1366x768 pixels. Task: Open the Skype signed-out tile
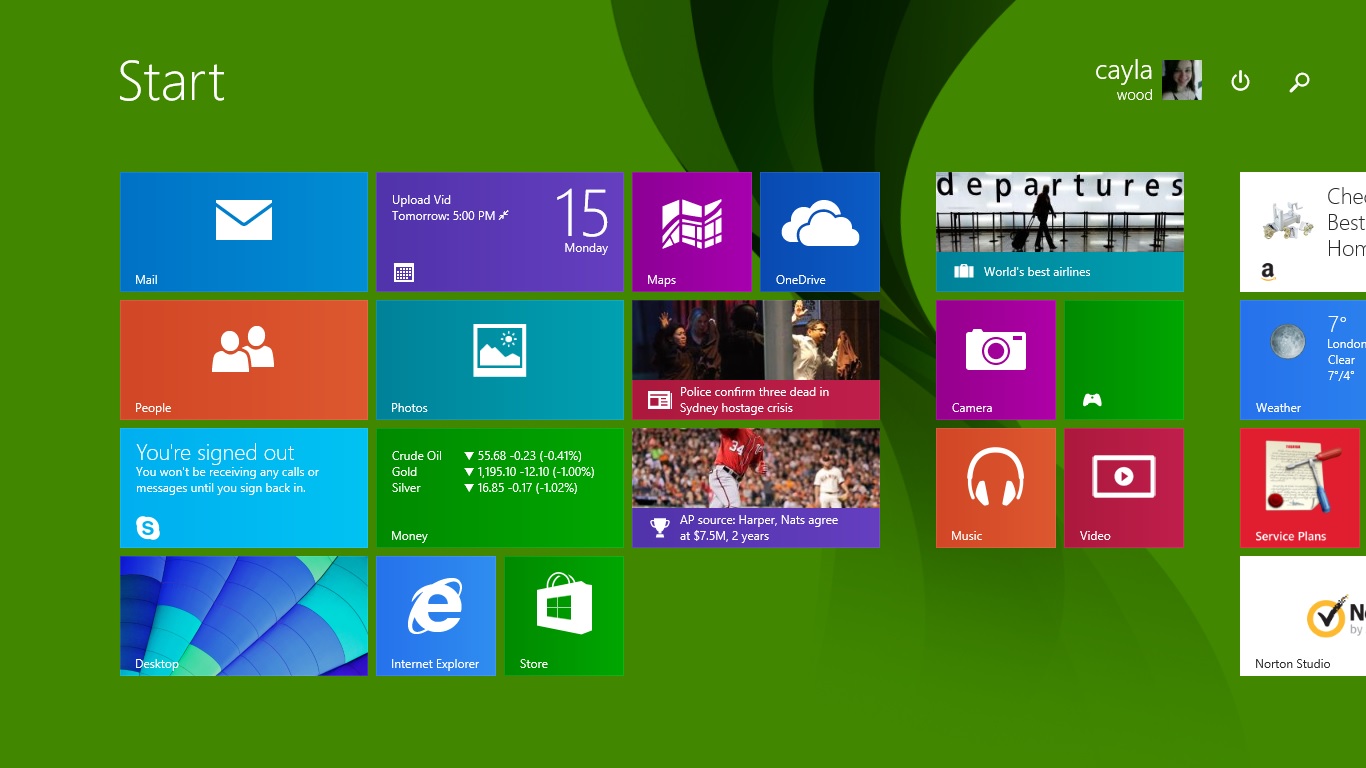[x=244, y=488]
